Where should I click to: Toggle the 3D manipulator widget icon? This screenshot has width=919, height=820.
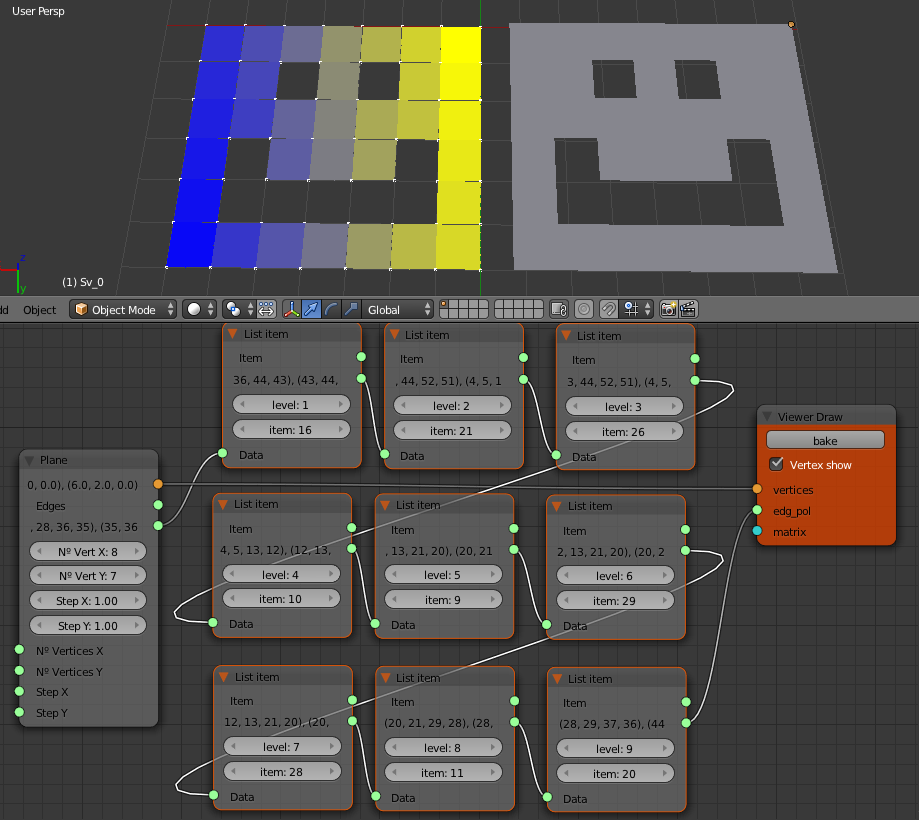tap(291, 309)
